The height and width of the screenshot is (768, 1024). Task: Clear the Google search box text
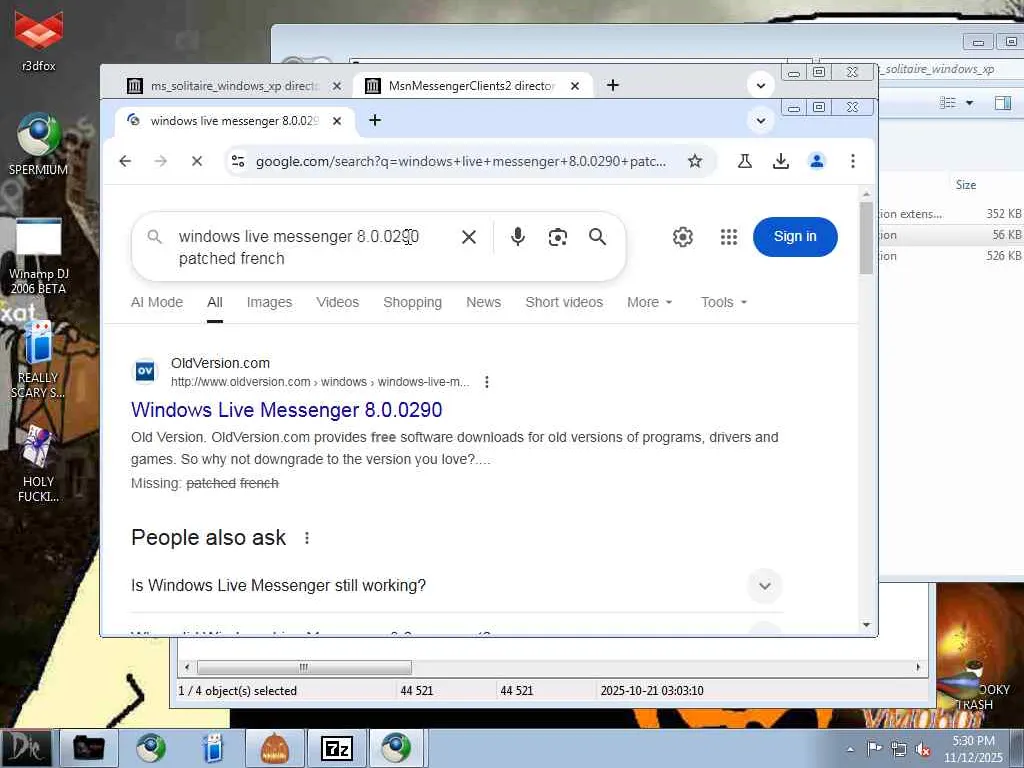469,237
